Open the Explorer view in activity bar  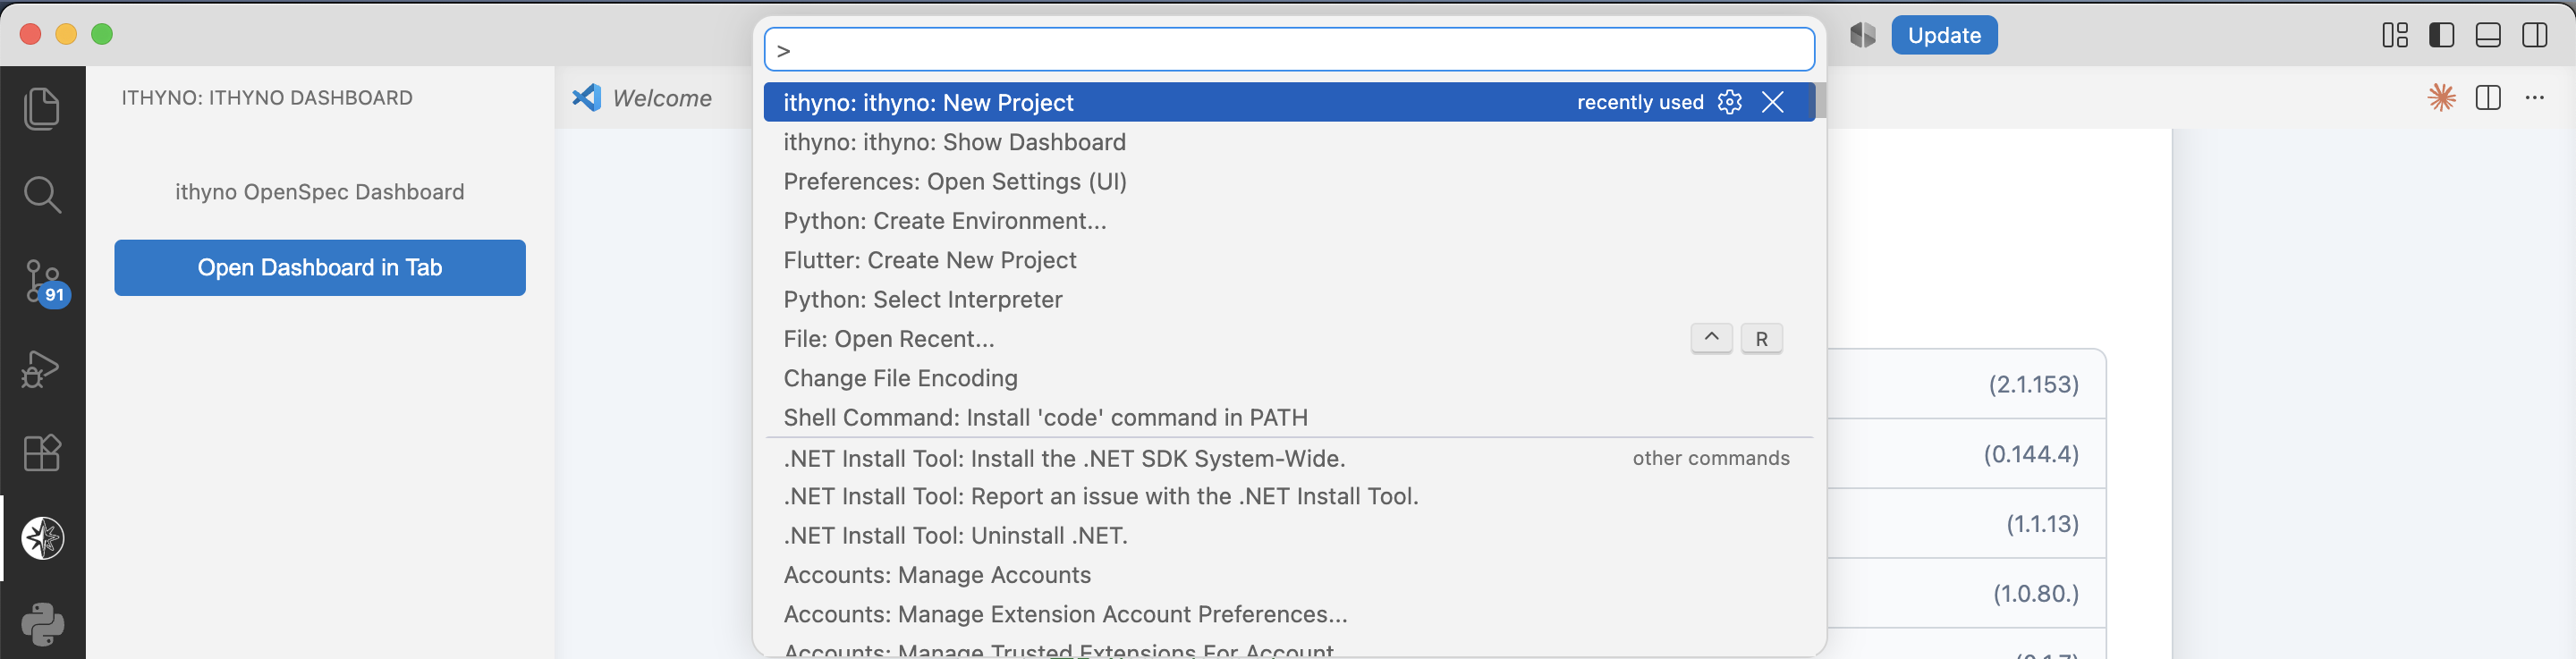tap(42, 108)
